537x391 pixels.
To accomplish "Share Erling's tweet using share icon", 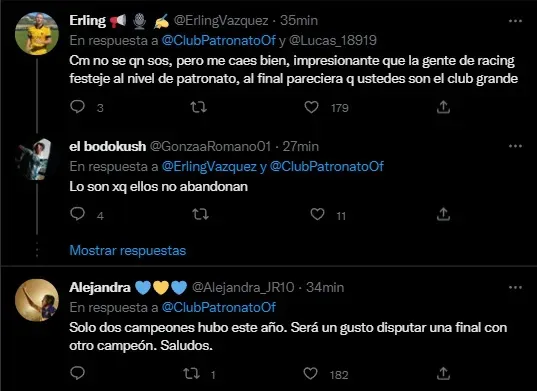I will (443, 107).
